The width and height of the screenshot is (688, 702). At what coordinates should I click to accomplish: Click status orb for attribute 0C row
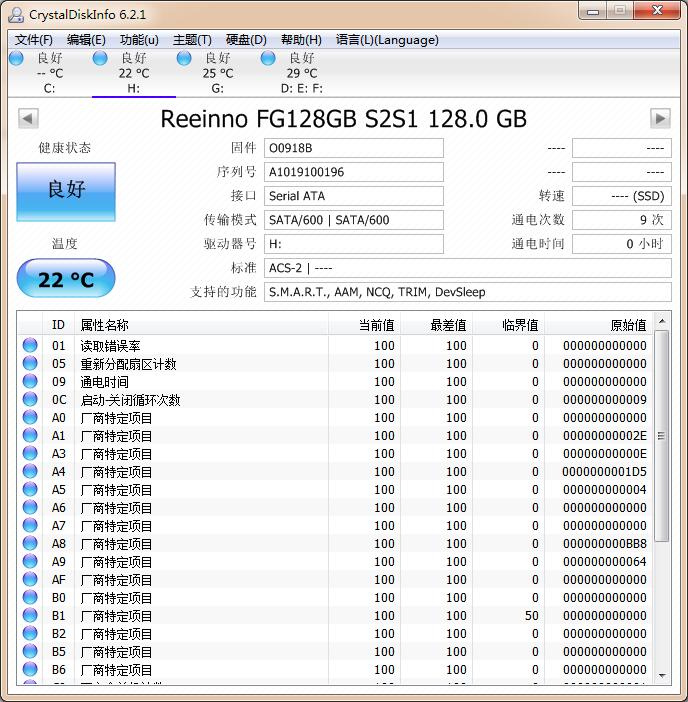click(x=30, y=400)
